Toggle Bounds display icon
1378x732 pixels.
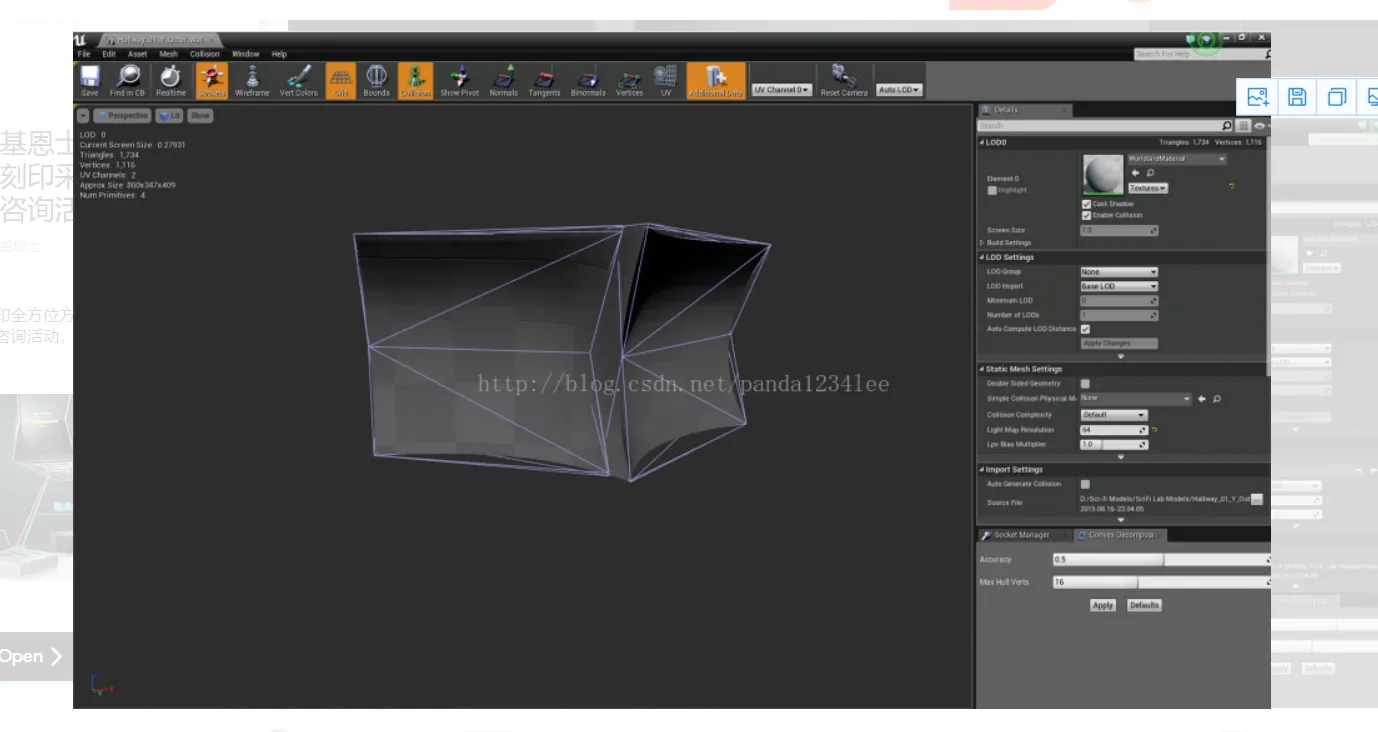[376, 80]
